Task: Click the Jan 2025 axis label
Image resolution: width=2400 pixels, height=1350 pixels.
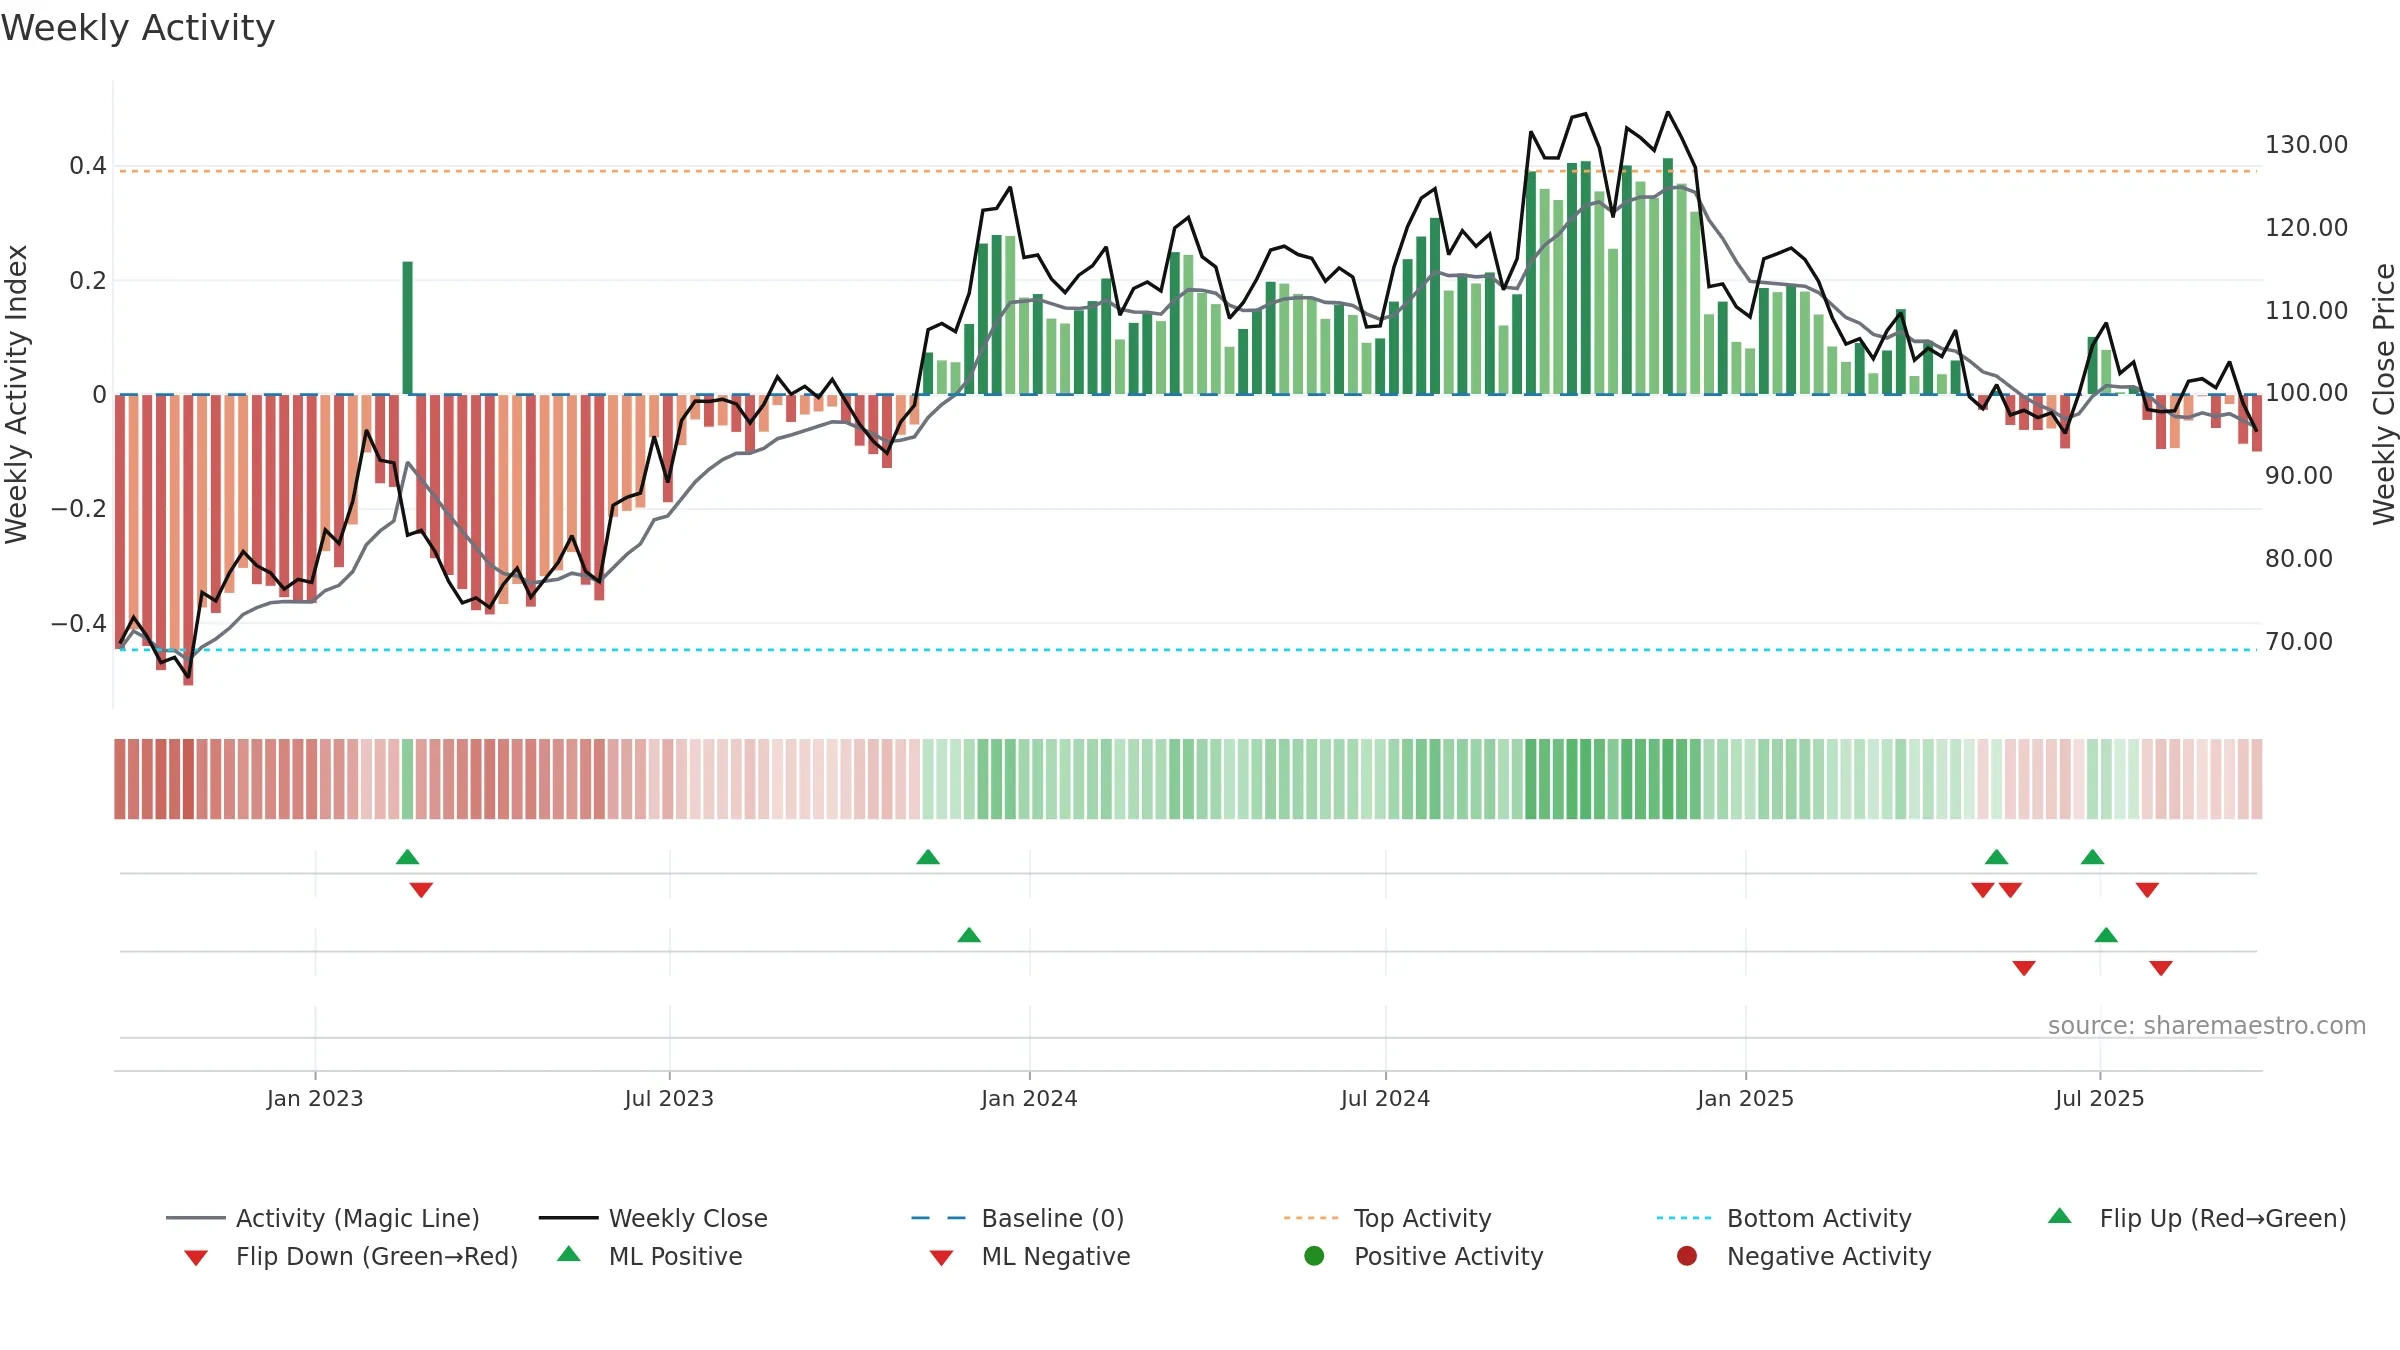Action: click(1745, 1099)
